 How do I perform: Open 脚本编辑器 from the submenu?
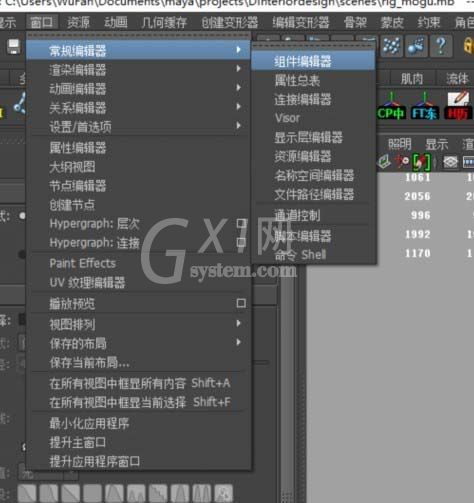[313, 236]
